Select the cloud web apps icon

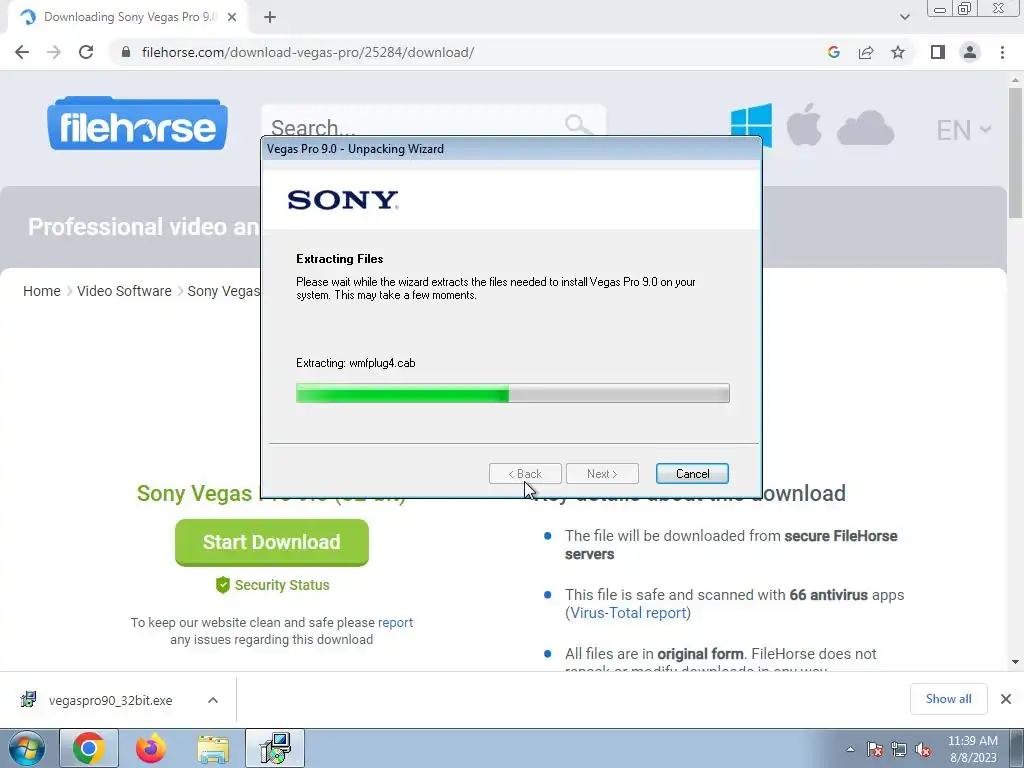point(865,127)
